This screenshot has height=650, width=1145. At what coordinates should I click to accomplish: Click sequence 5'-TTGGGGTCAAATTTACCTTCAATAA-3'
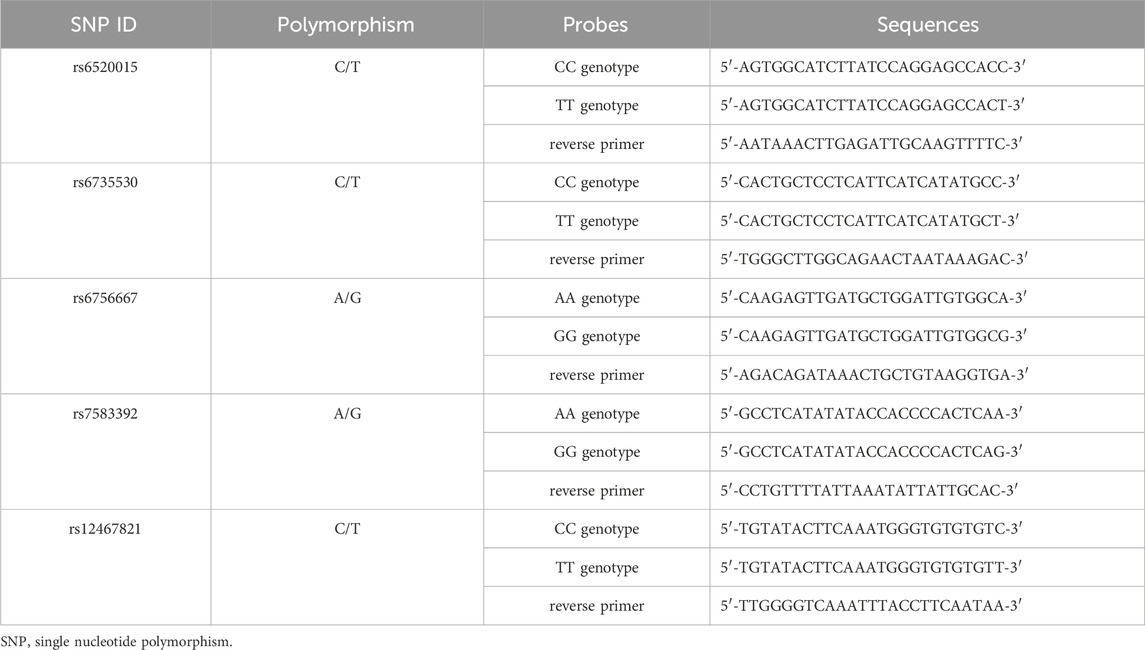click(871, 605)
